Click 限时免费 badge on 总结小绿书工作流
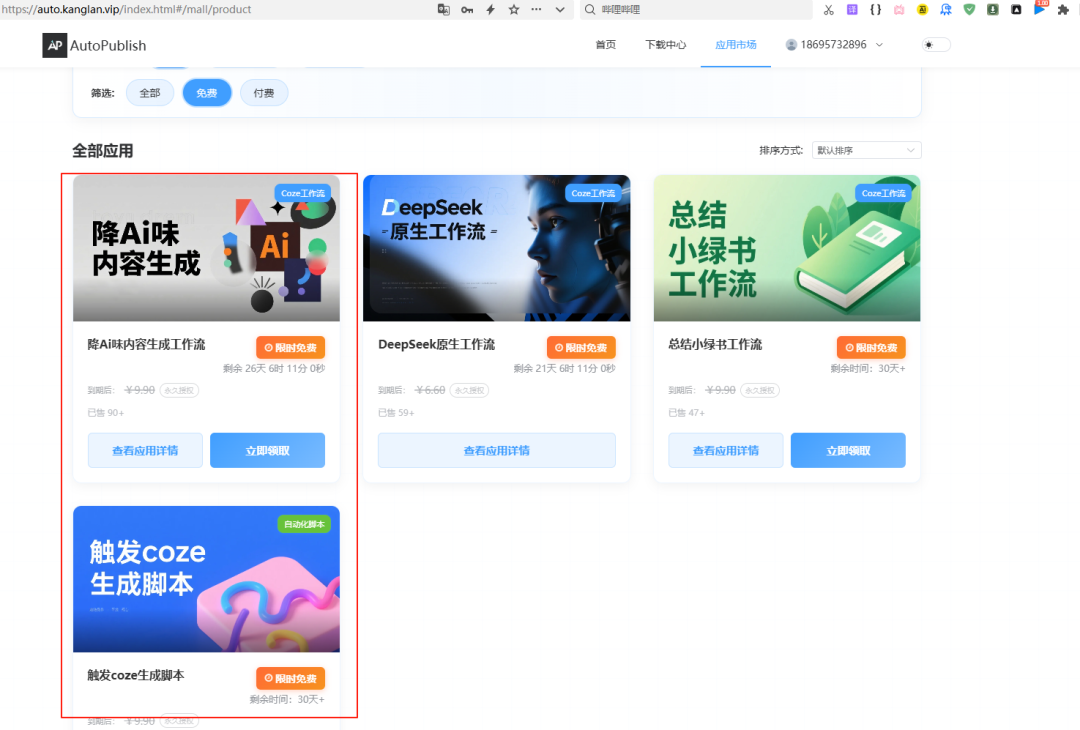The width and height of the screenshot is (1080, 730). pyautogui.click(x=871, y=348)
